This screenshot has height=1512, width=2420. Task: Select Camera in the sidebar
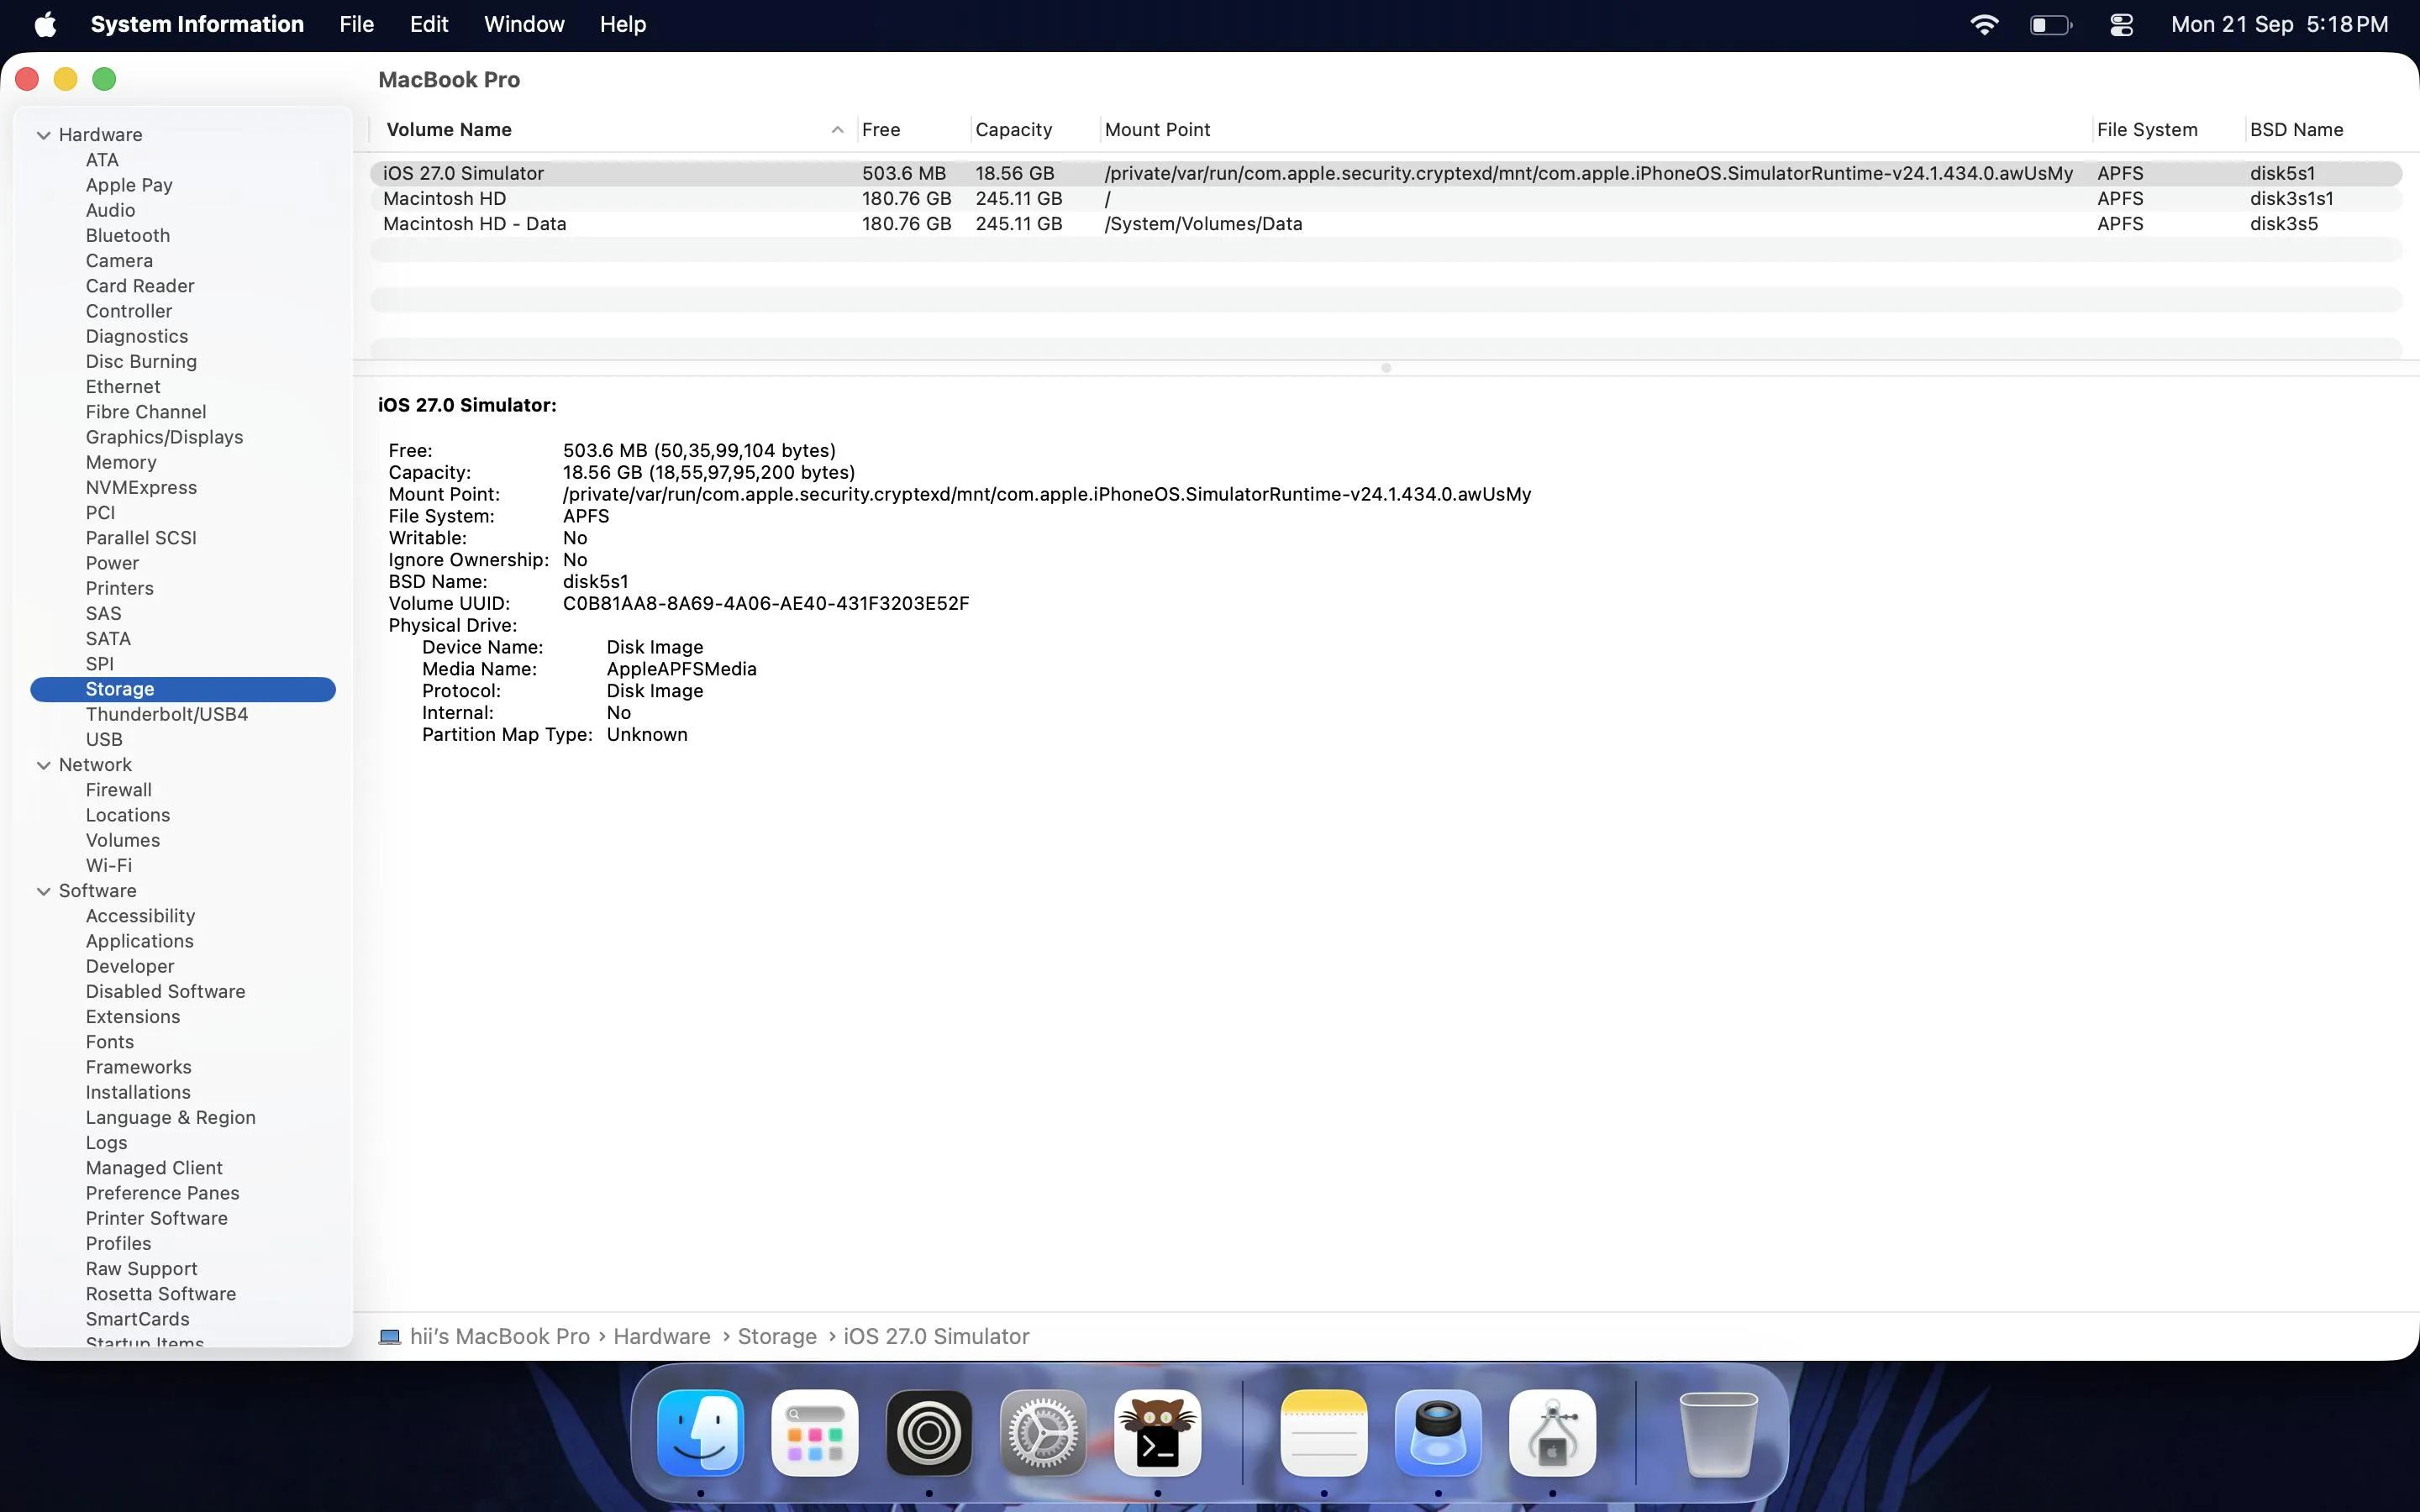pos(119,261)
